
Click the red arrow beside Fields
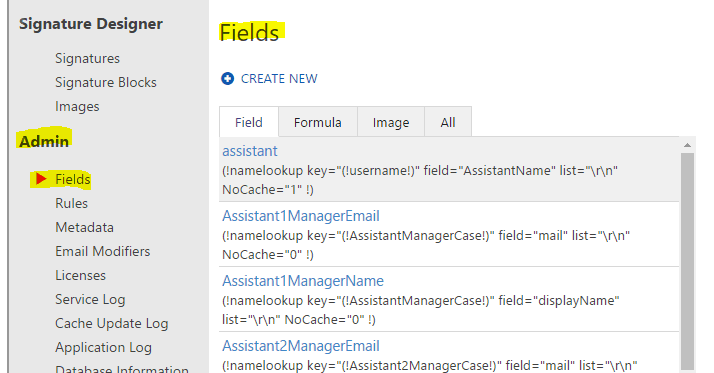pyautogui.click(x=41, y=179)
